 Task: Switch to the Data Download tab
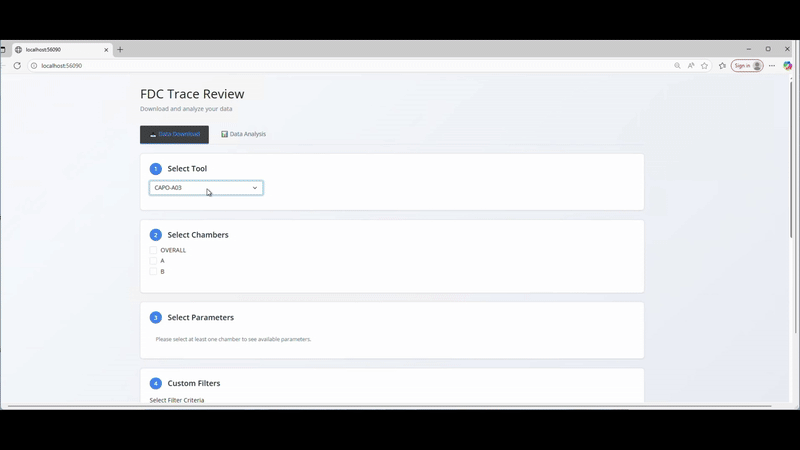coord(174,134)
